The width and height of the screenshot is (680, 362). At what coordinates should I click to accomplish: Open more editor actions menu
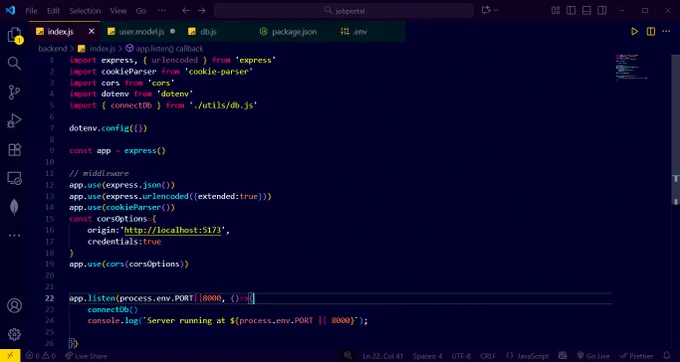[x=667, y=32]
